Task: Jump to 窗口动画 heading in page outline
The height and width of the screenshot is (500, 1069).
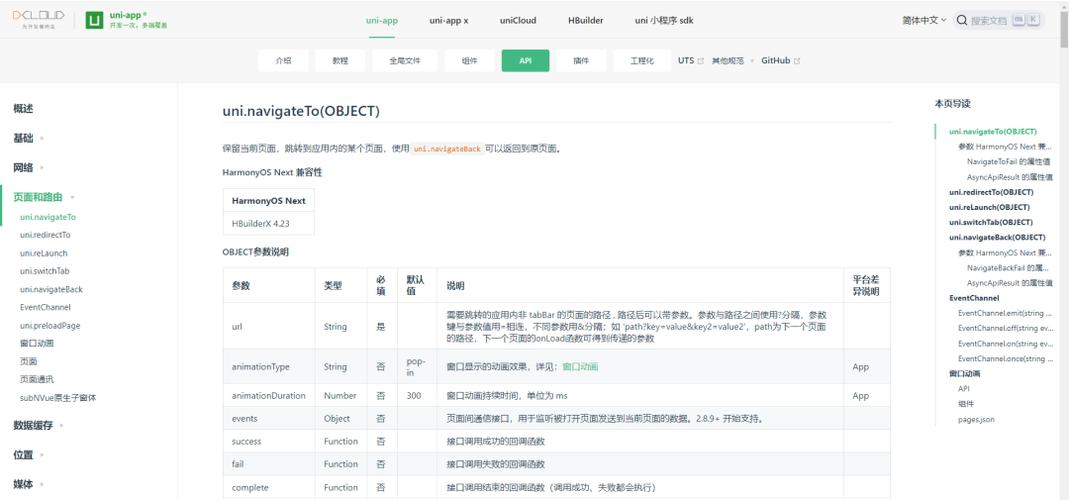Action: click(x=965, y=374)
